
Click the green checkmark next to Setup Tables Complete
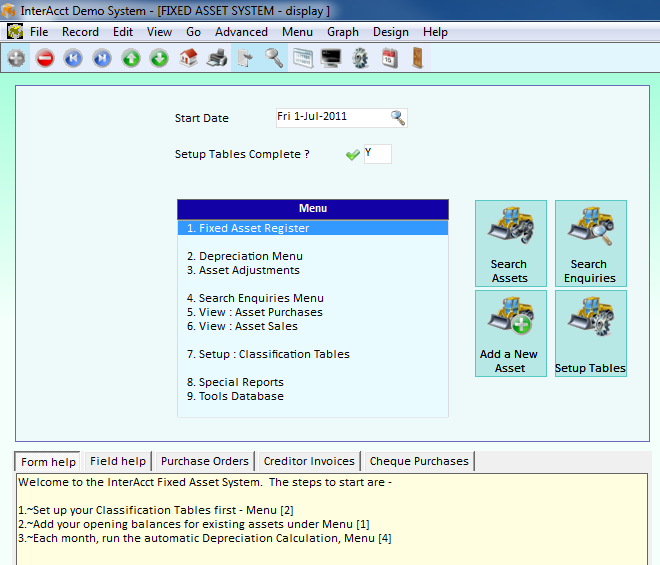(x=352, y=155)
